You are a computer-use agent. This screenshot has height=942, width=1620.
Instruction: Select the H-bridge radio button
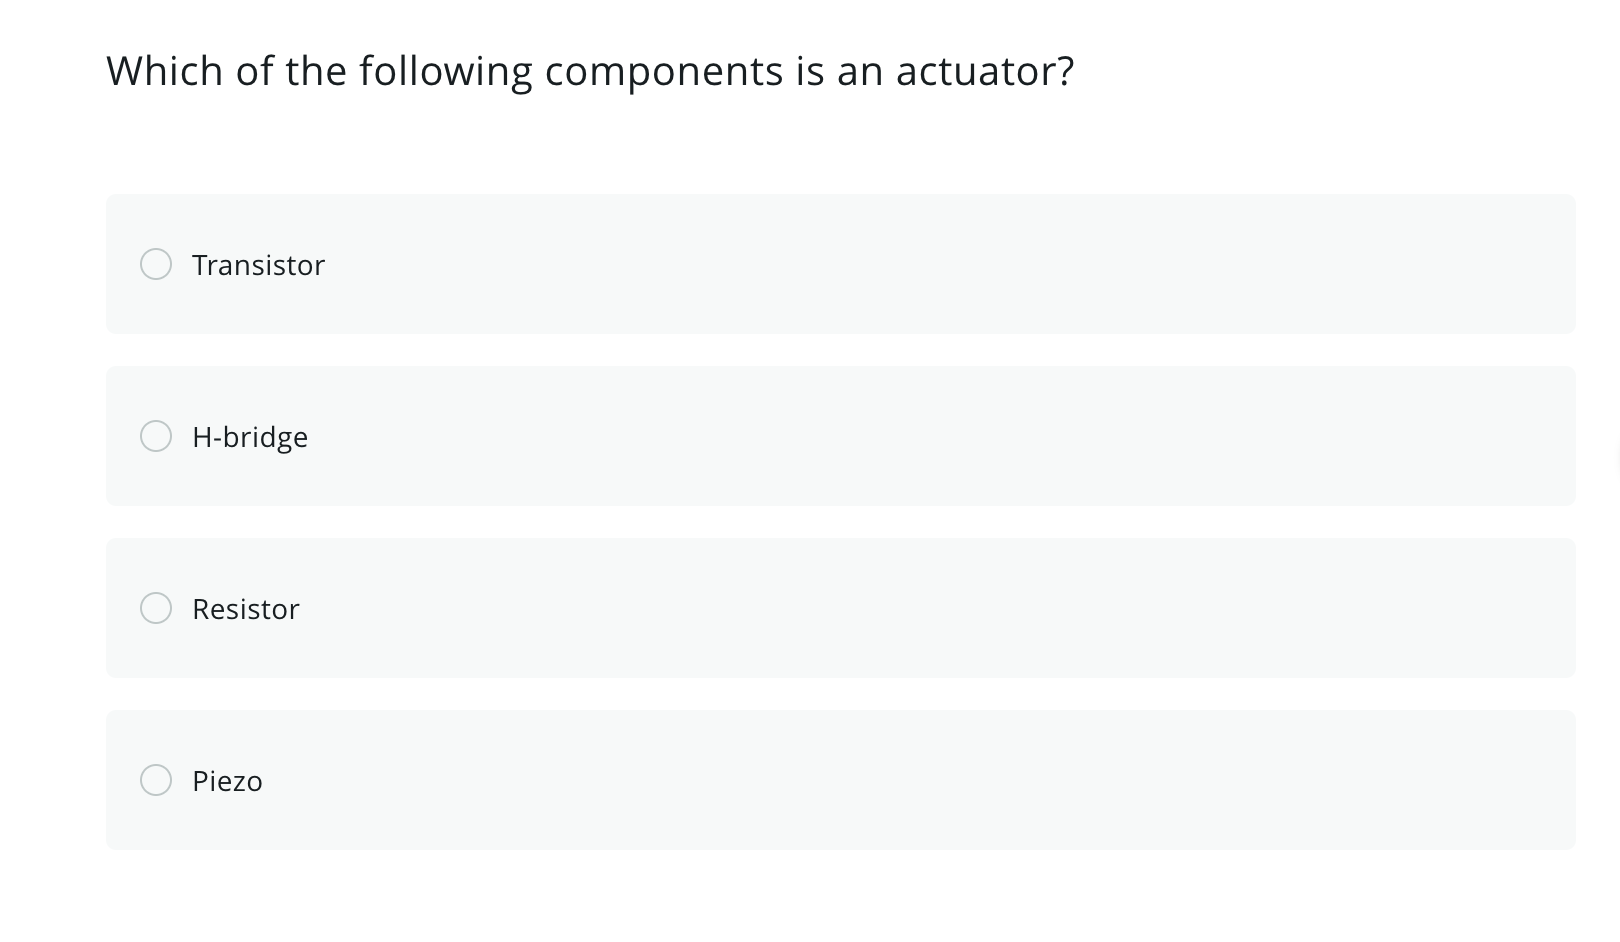pos(156,436)
